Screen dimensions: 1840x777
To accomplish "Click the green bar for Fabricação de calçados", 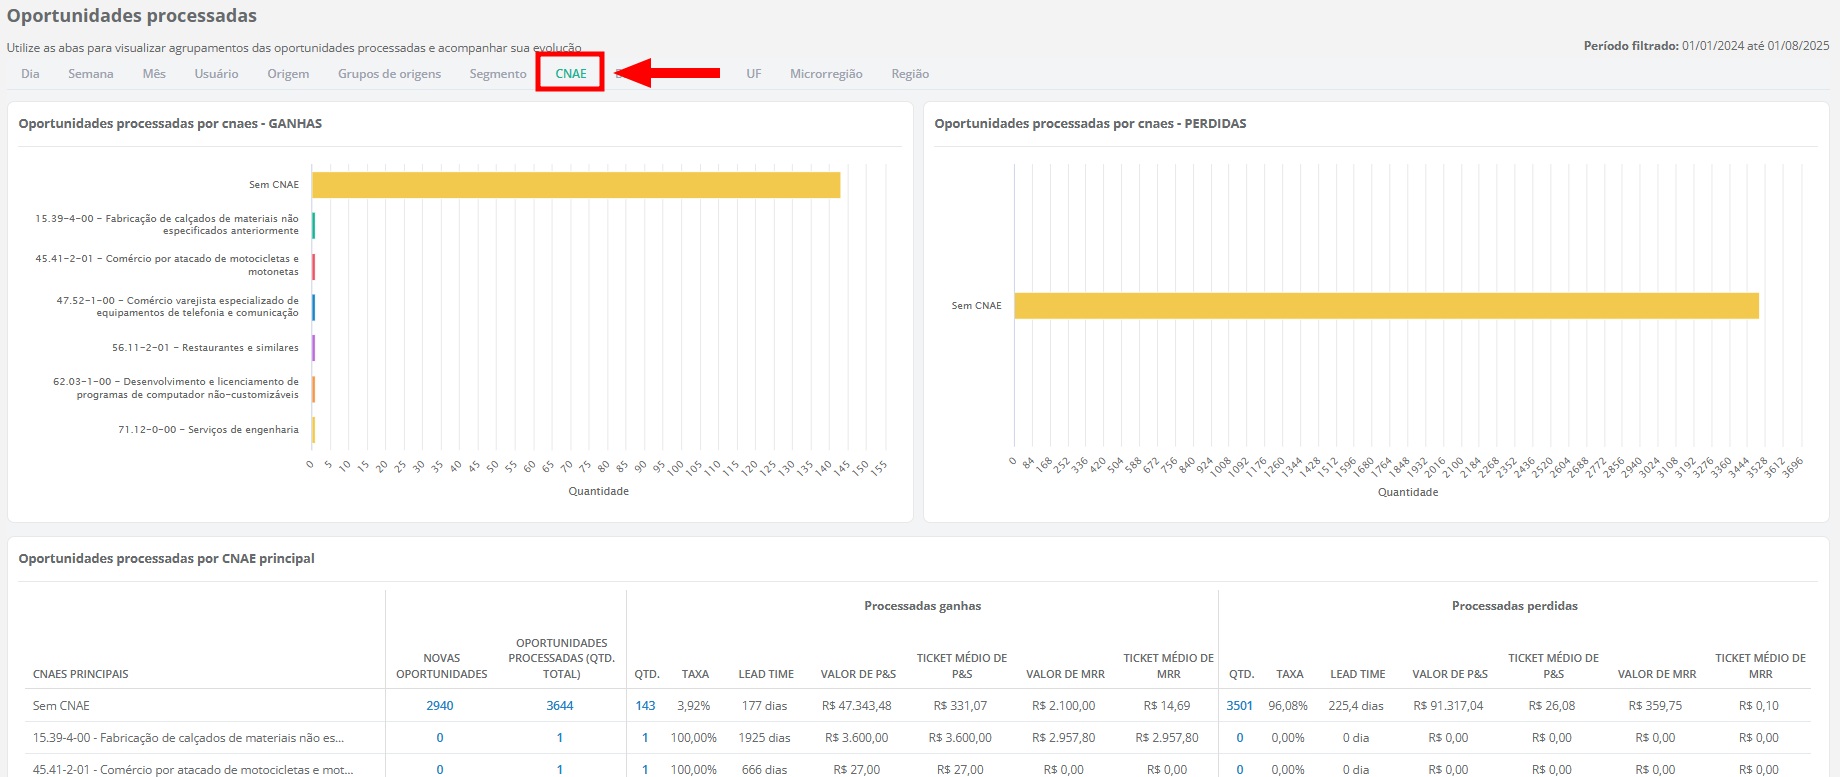I will point(313,226).
